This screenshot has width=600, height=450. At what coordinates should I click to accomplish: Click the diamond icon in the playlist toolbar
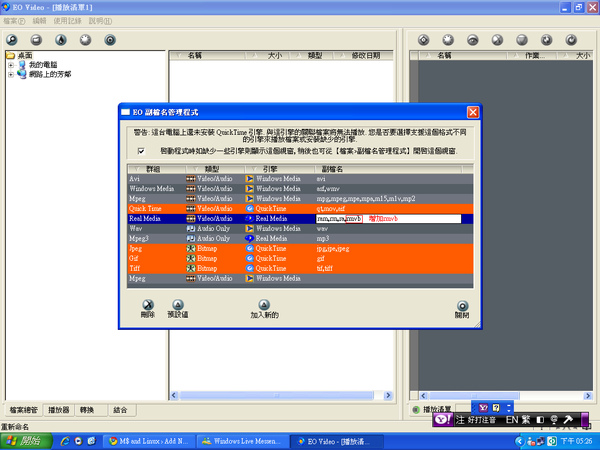coord(423,40)
